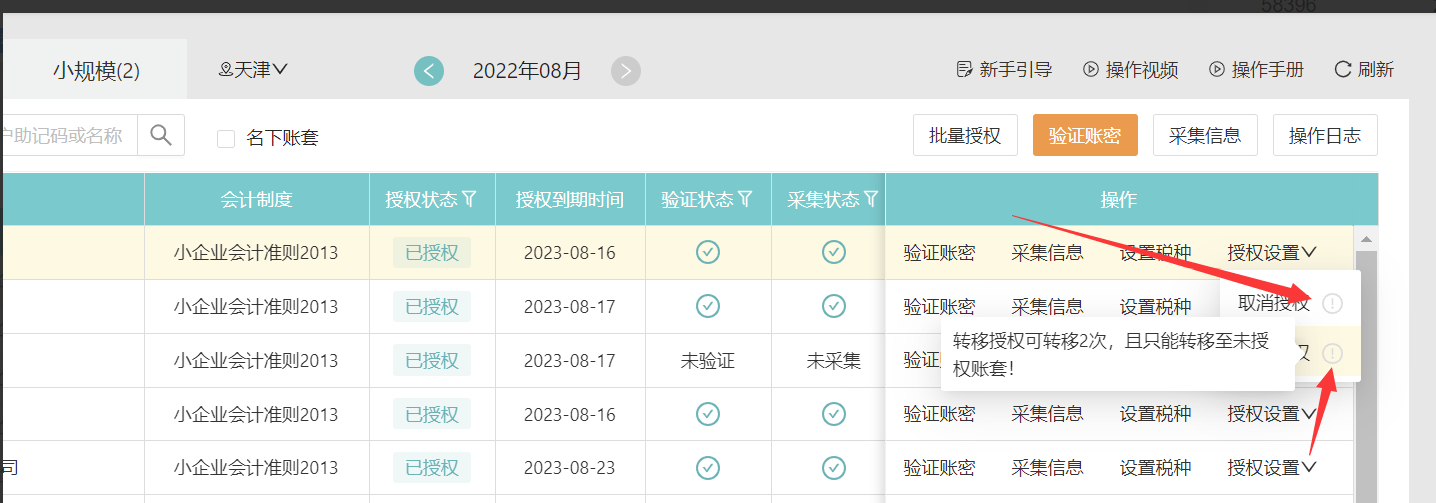The width and height of the screenshot is (1436, 503).
Task: Click the search magnifier icon
Action: [x=161, y=135]
